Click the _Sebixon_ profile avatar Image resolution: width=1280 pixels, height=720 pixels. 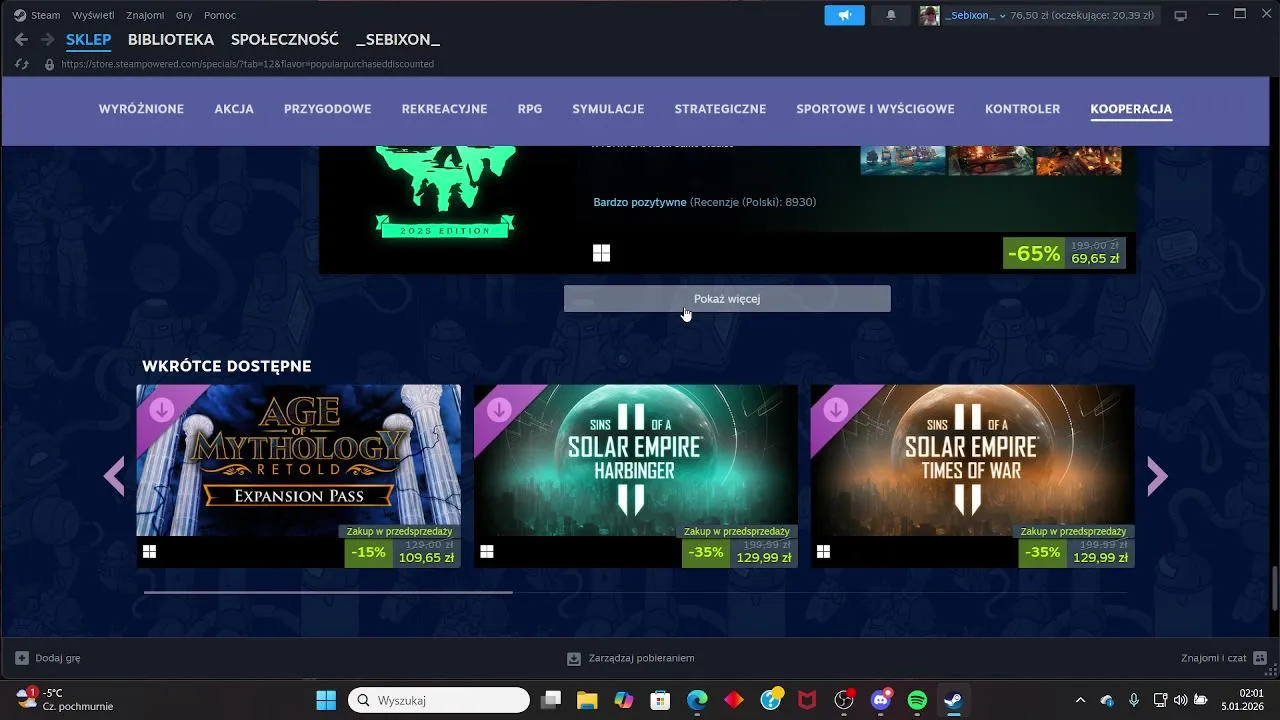[929, 15]
